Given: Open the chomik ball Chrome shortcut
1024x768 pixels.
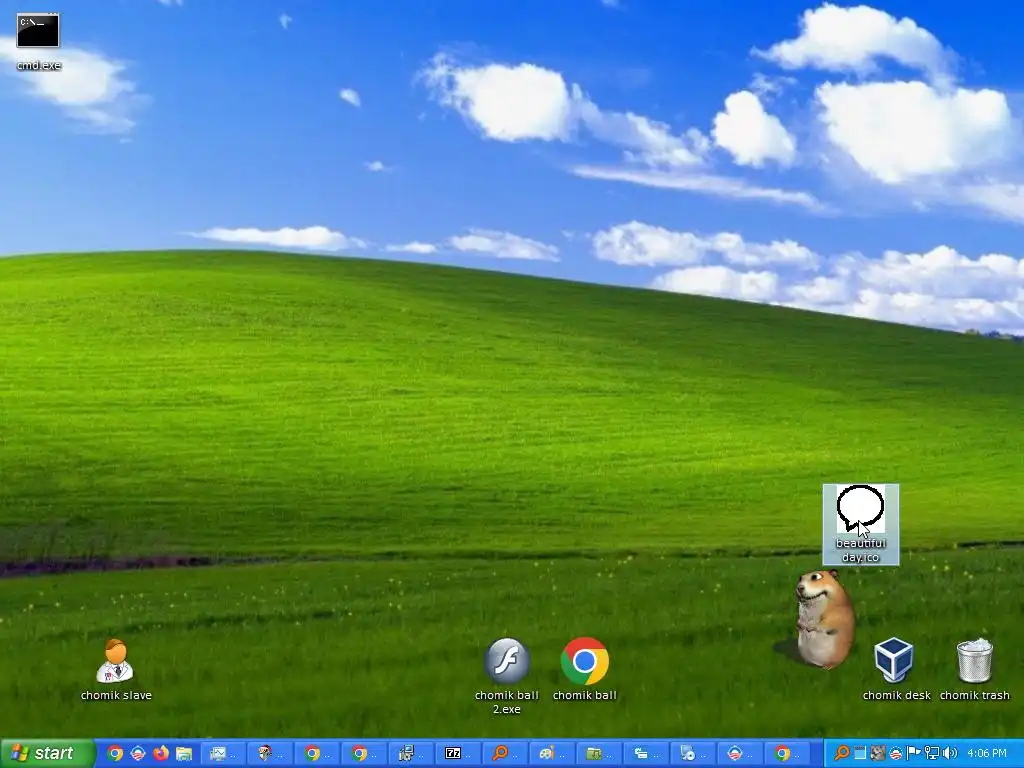Looking at the screenshot, I should [x=584, y=669].
